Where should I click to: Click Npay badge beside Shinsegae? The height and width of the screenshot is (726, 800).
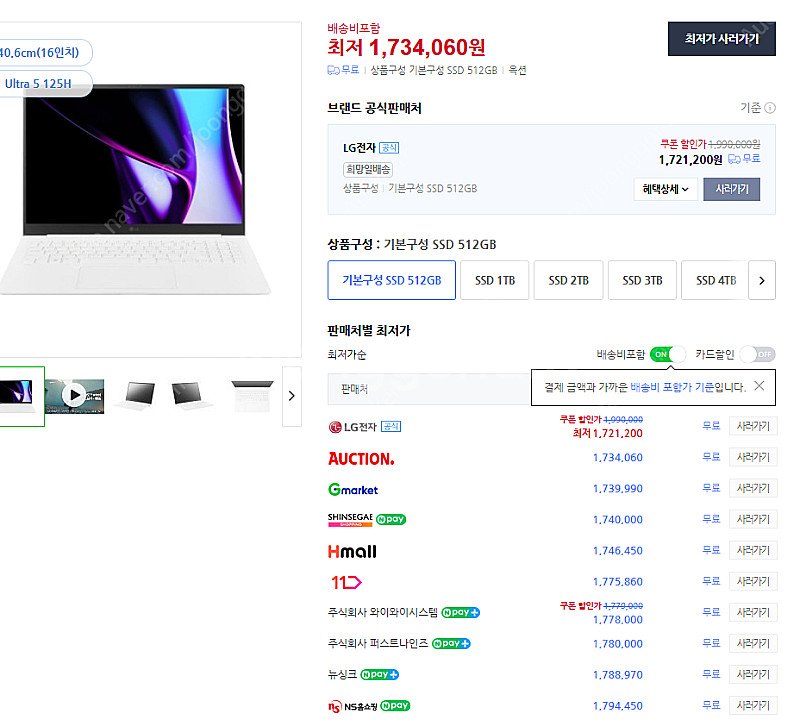point(391,519)
